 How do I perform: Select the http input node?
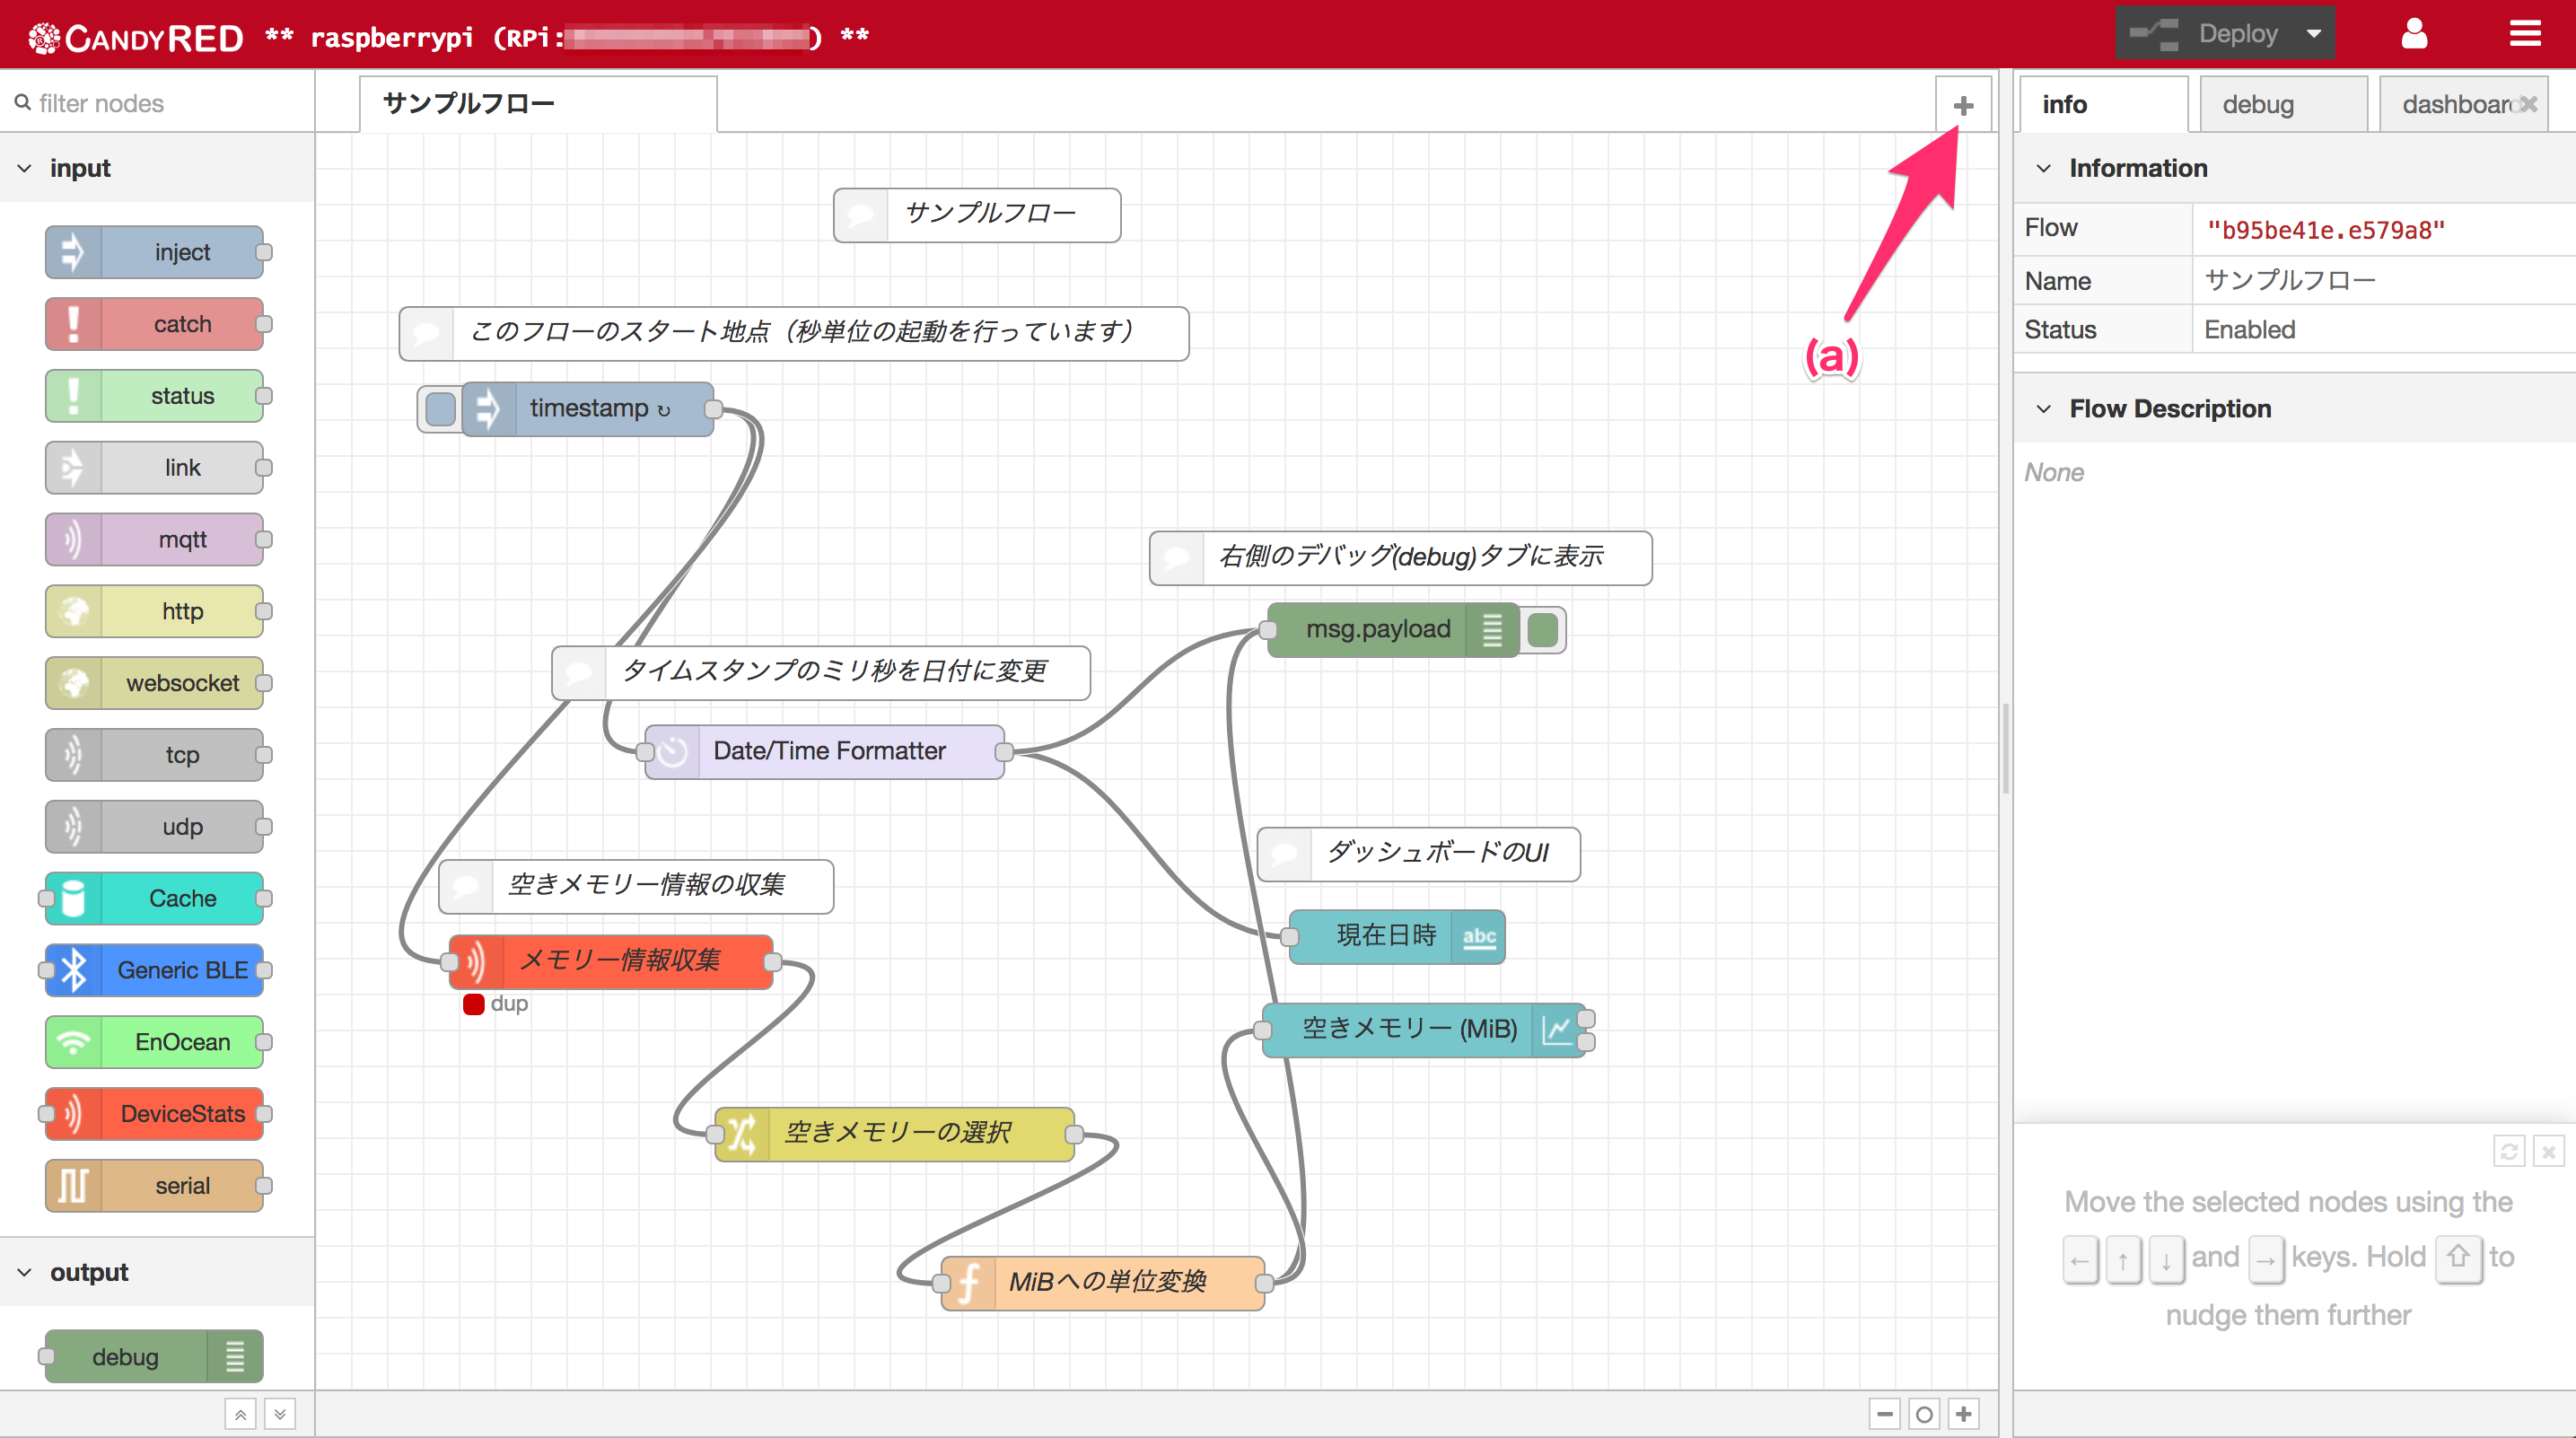154,611
